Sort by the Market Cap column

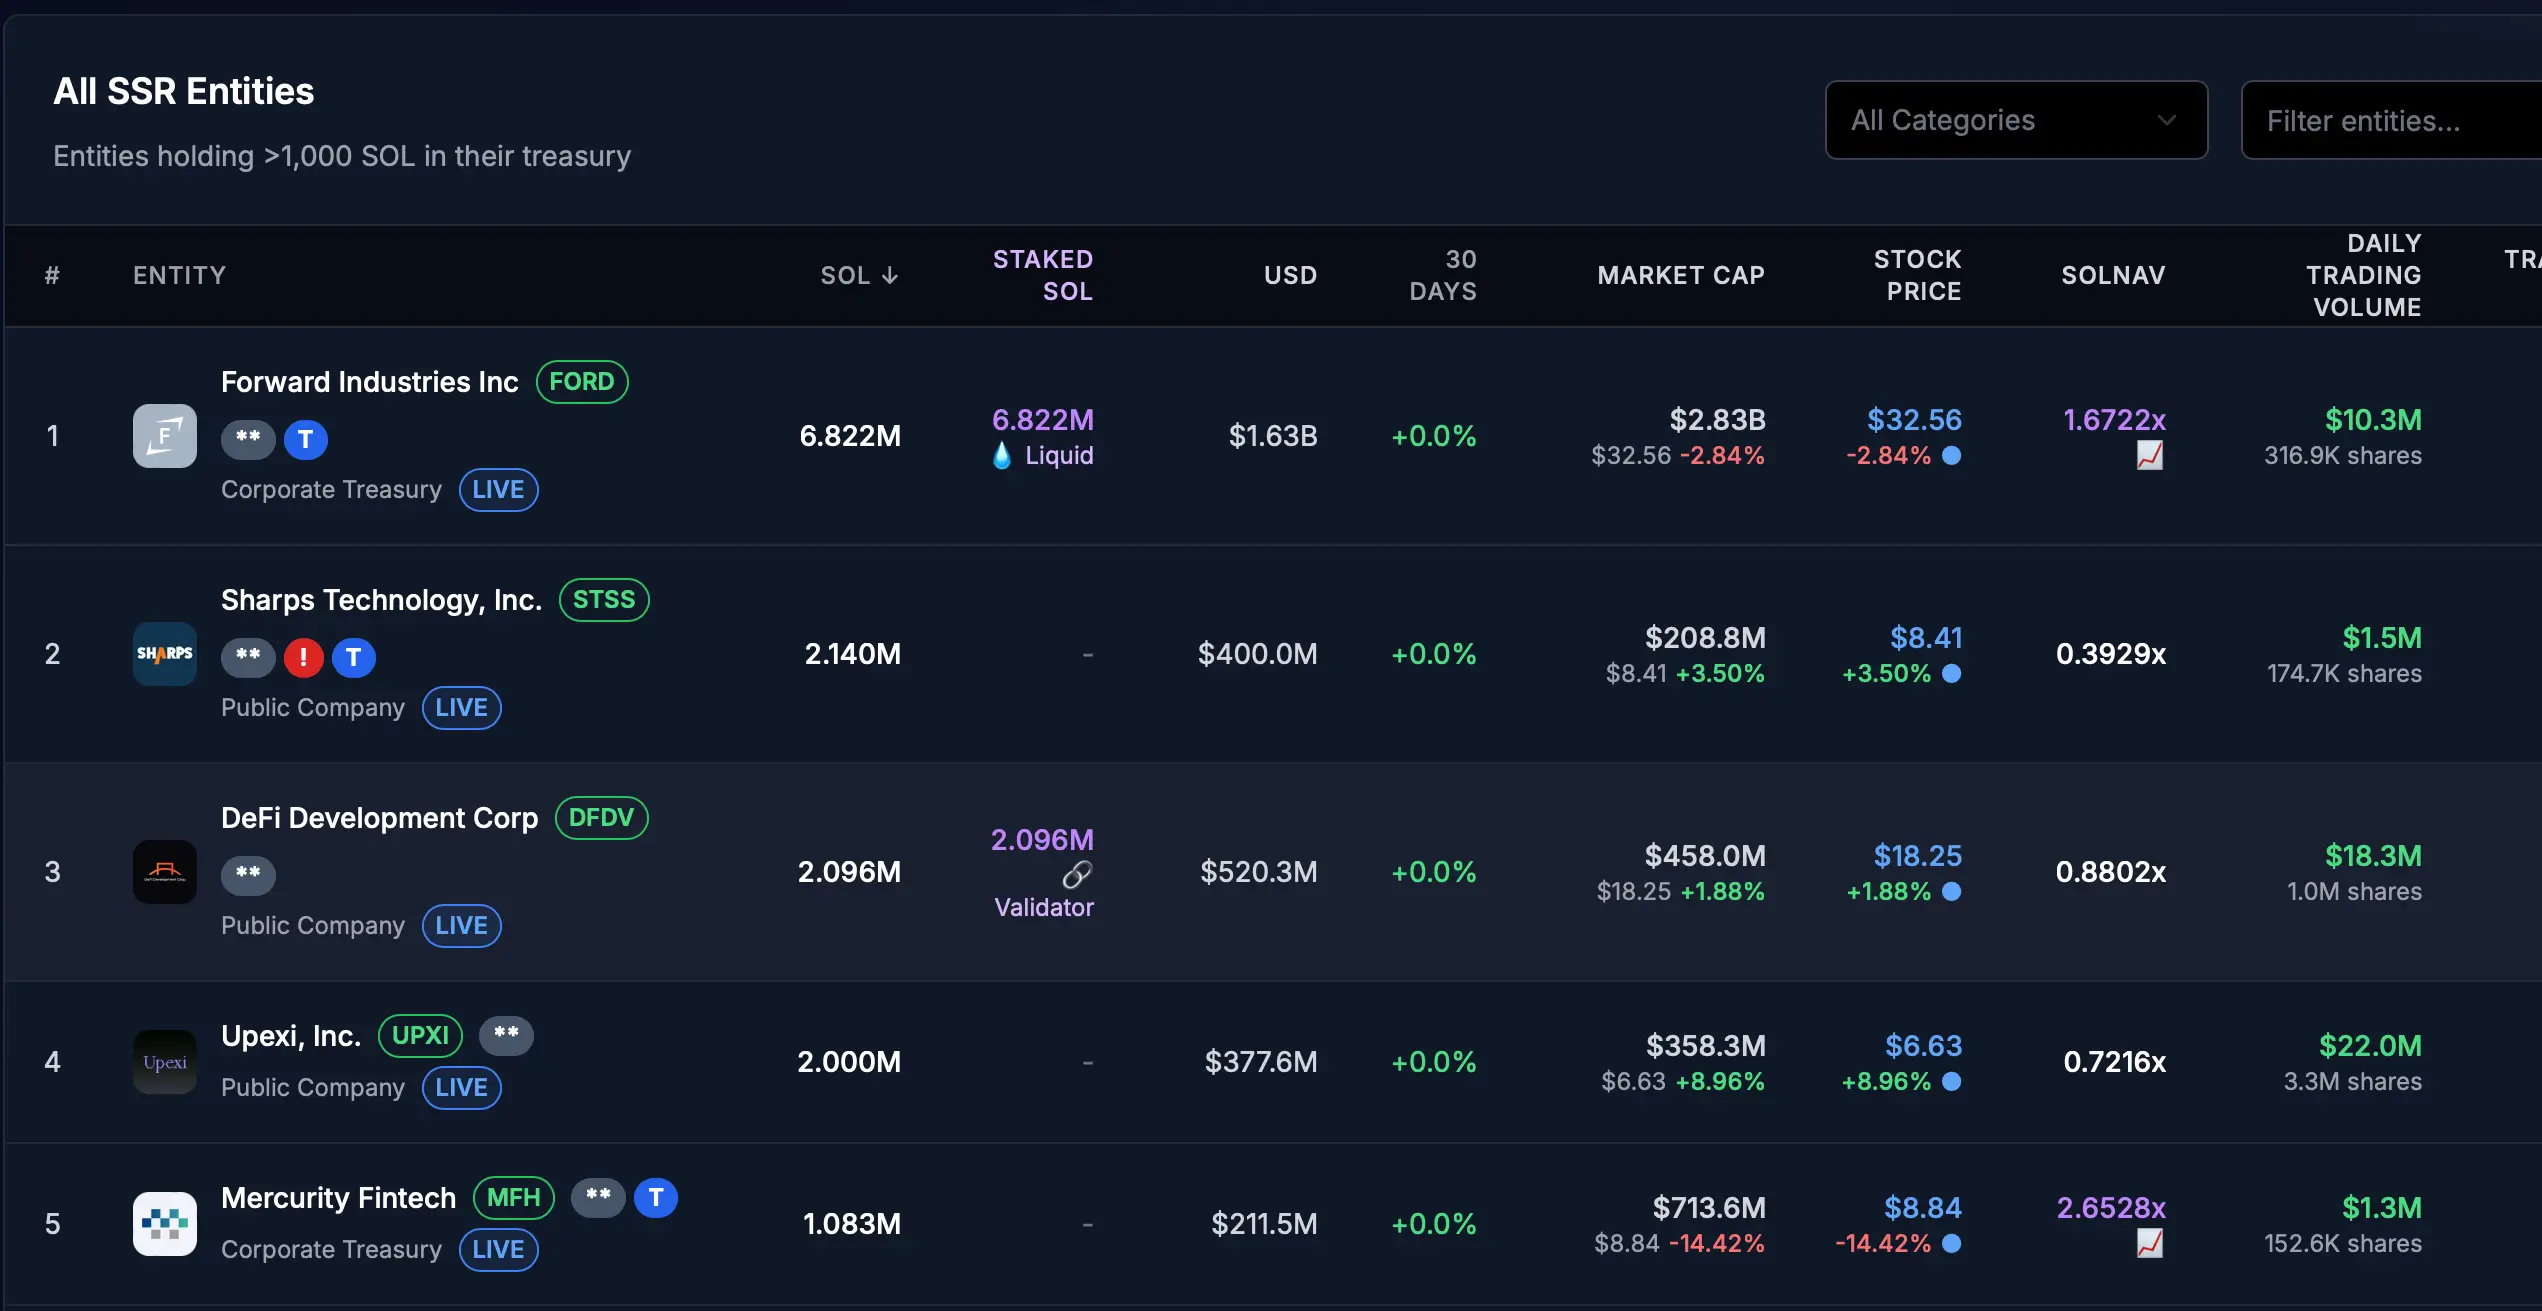click(1680, 275)
